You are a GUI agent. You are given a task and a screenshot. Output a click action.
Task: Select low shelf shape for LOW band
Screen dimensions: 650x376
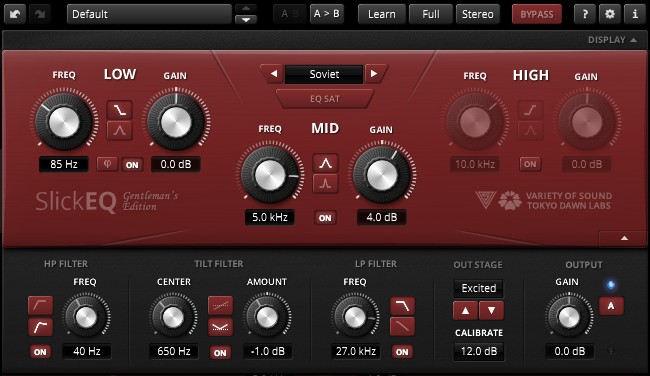coord(120,110)
